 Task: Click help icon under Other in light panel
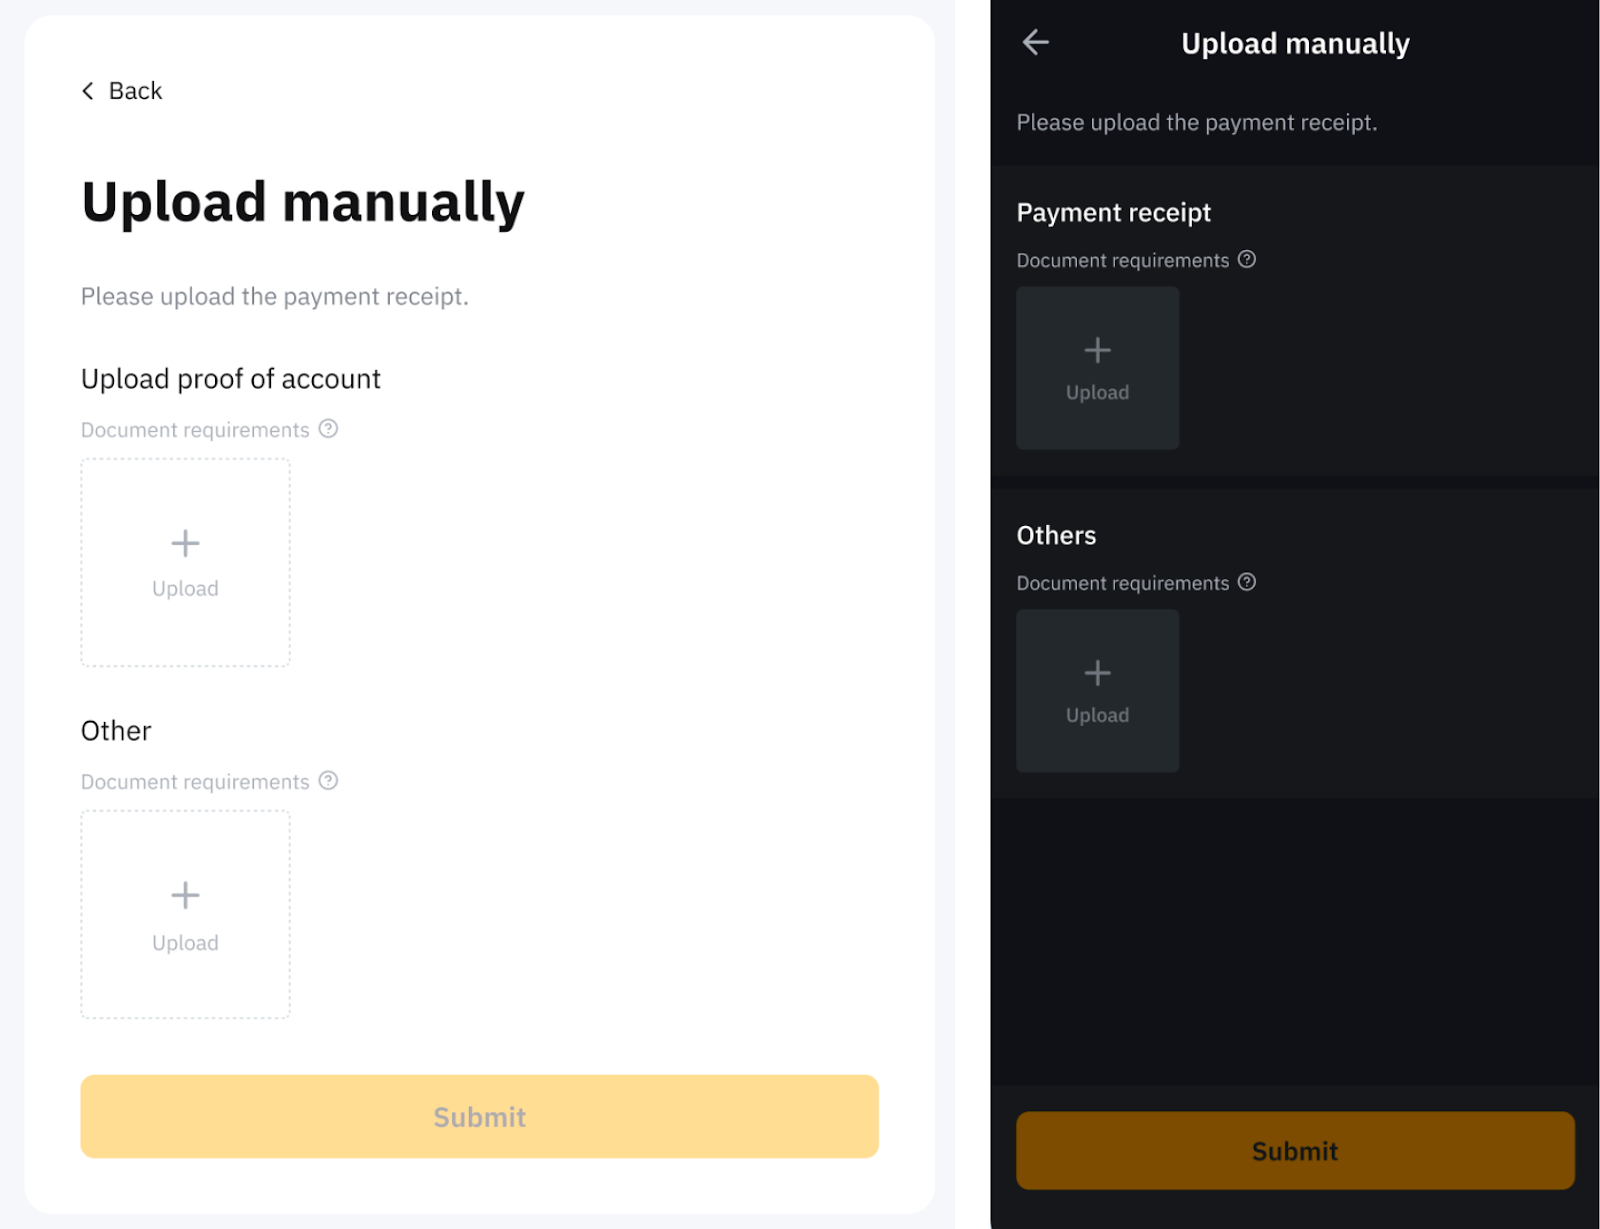[x=328, y=781]
